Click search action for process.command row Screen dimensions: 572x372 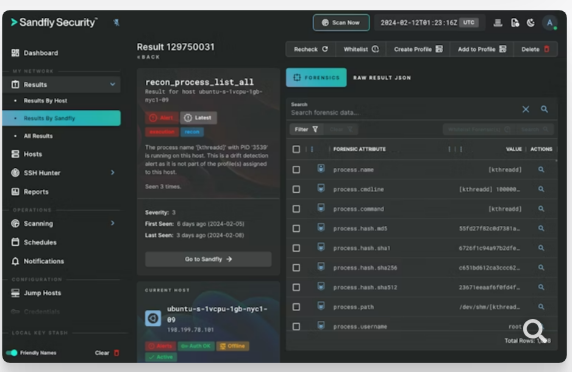(541, 209)
